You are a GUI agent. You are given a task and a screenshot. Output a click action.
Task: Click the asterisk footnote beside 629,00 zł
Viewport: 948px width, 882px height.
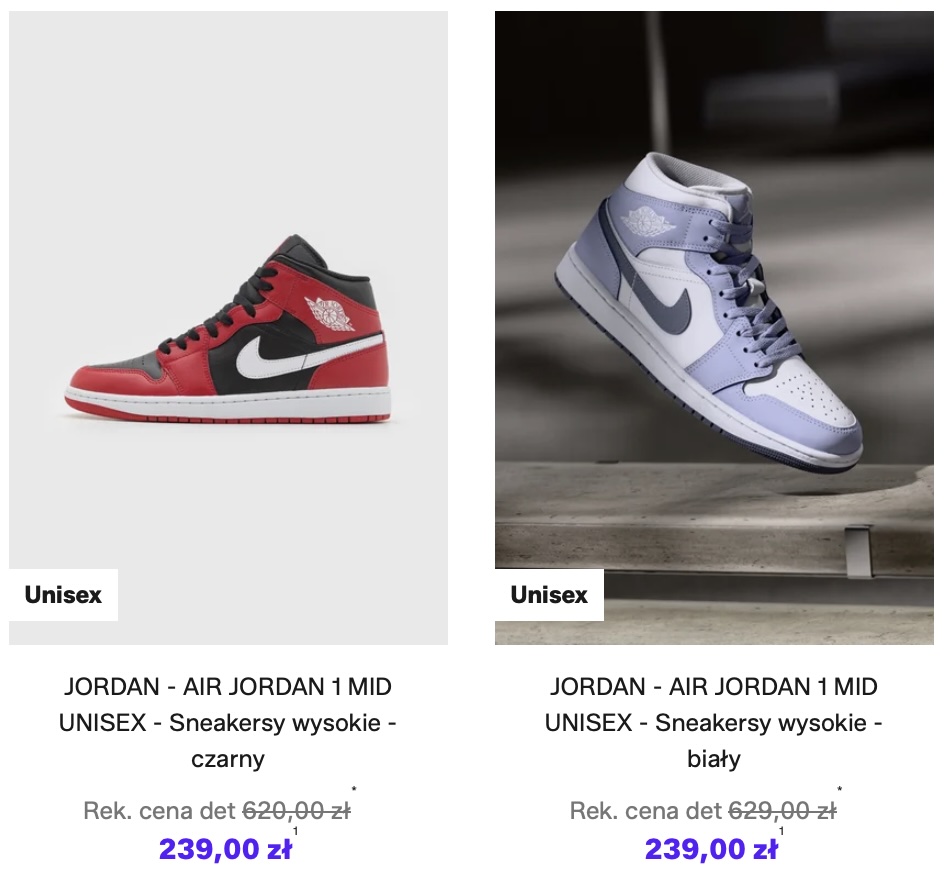[840, 790]
